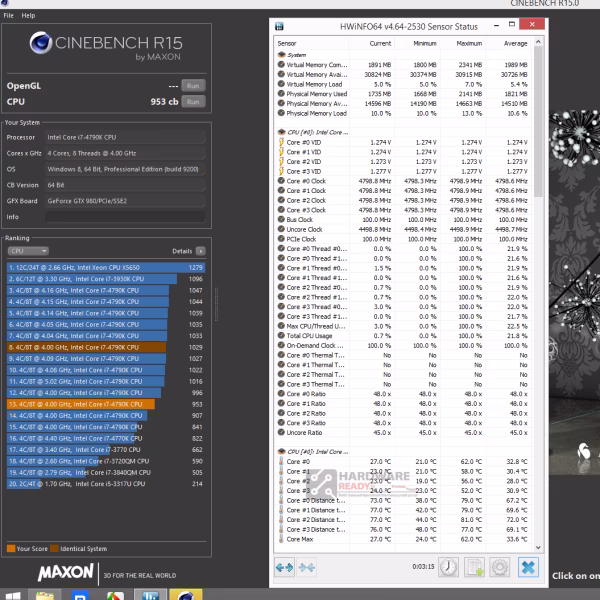Click the Windows Start button

pyautogui.click(x=13, y=596)
